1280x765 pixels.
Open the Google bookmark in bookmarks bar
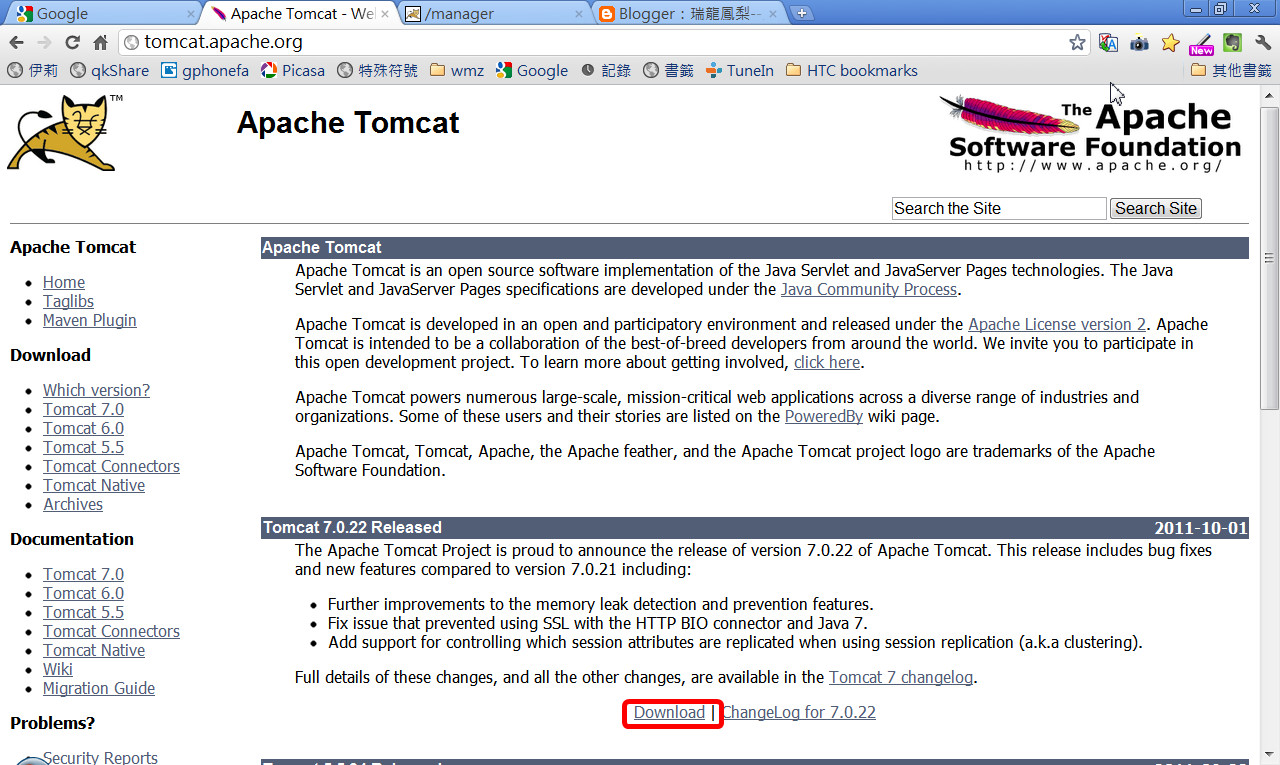[532, 70]
